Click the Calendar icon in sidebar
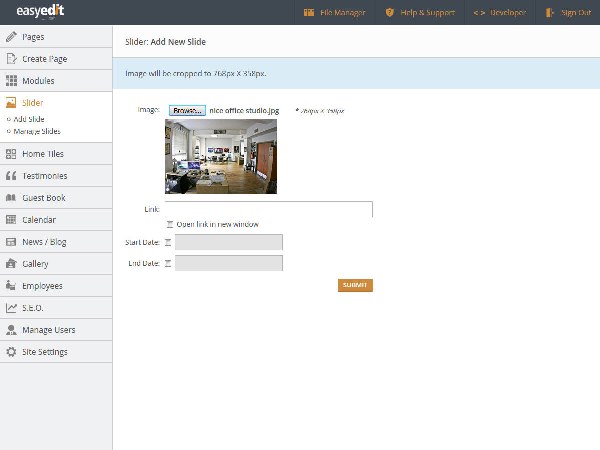Screen dimensions: 600x450 11,220
